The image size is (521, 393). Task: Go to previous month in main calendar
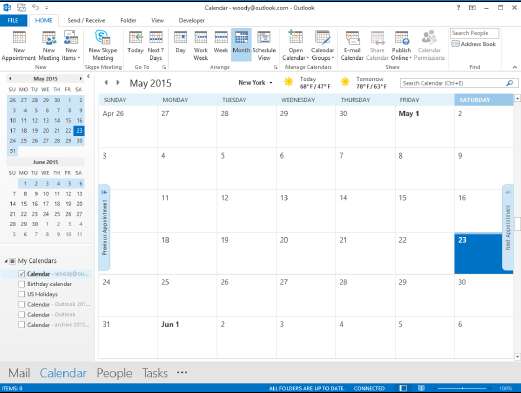(x=106, y=82)
